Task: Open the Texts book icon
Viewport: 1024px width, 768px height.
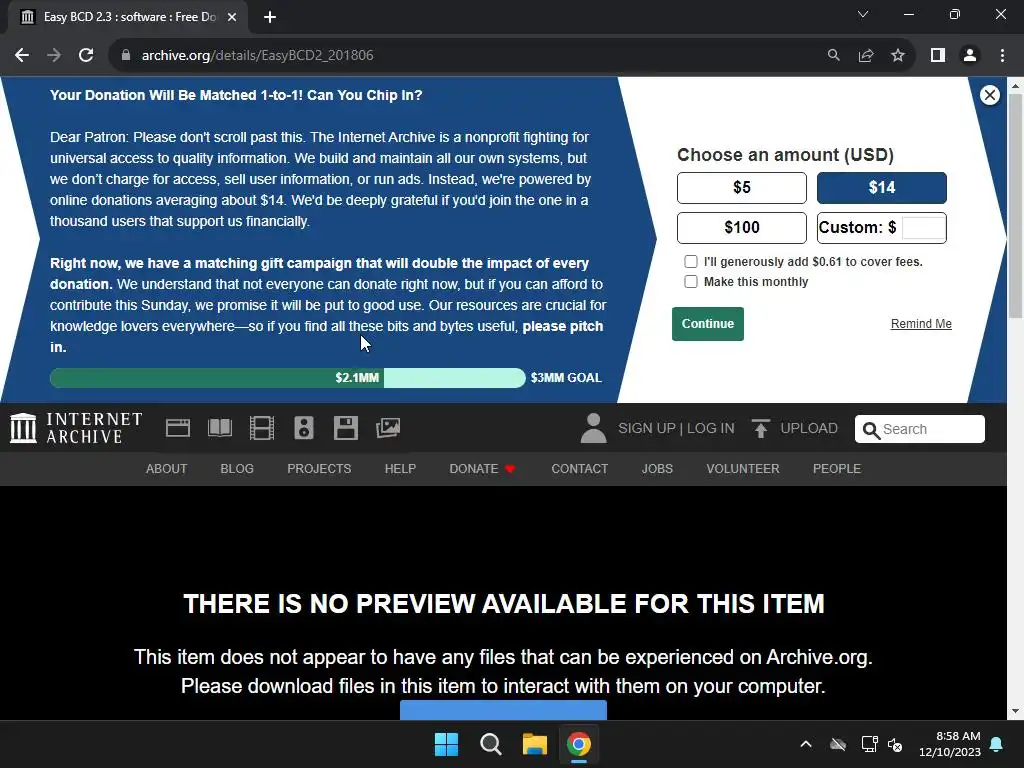Action: click(219, 428)
